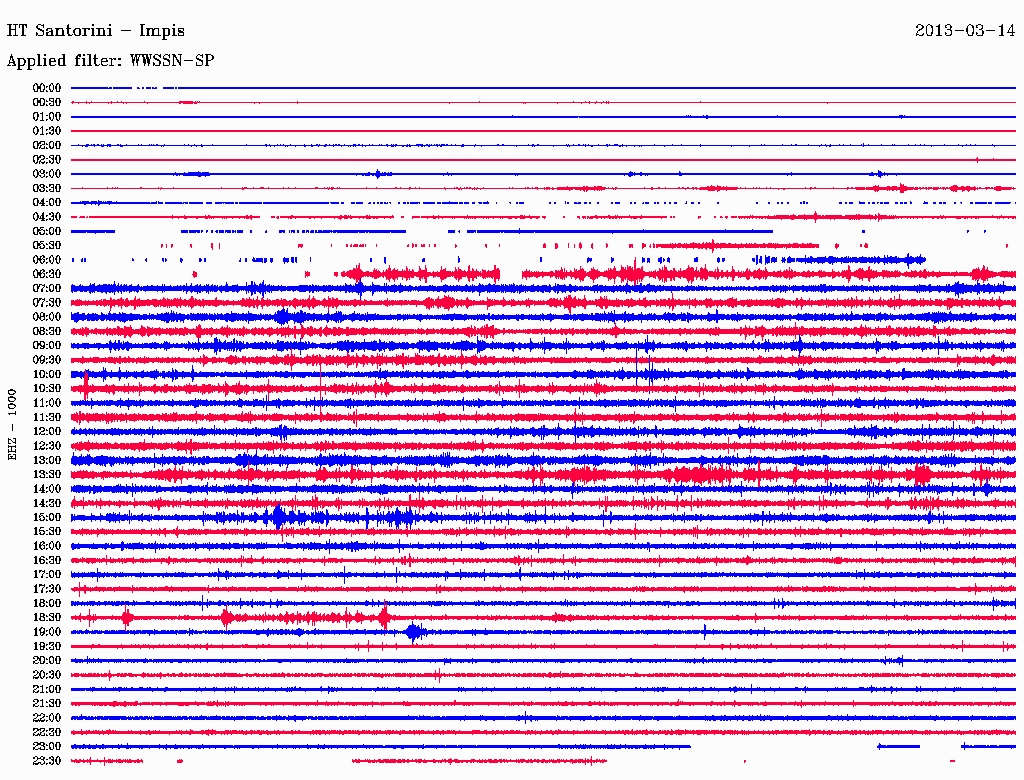Image resolution: width=1024 pixels, height=780 pixels.
Task: Select the 04:00 time label
Action: (47, 203)
